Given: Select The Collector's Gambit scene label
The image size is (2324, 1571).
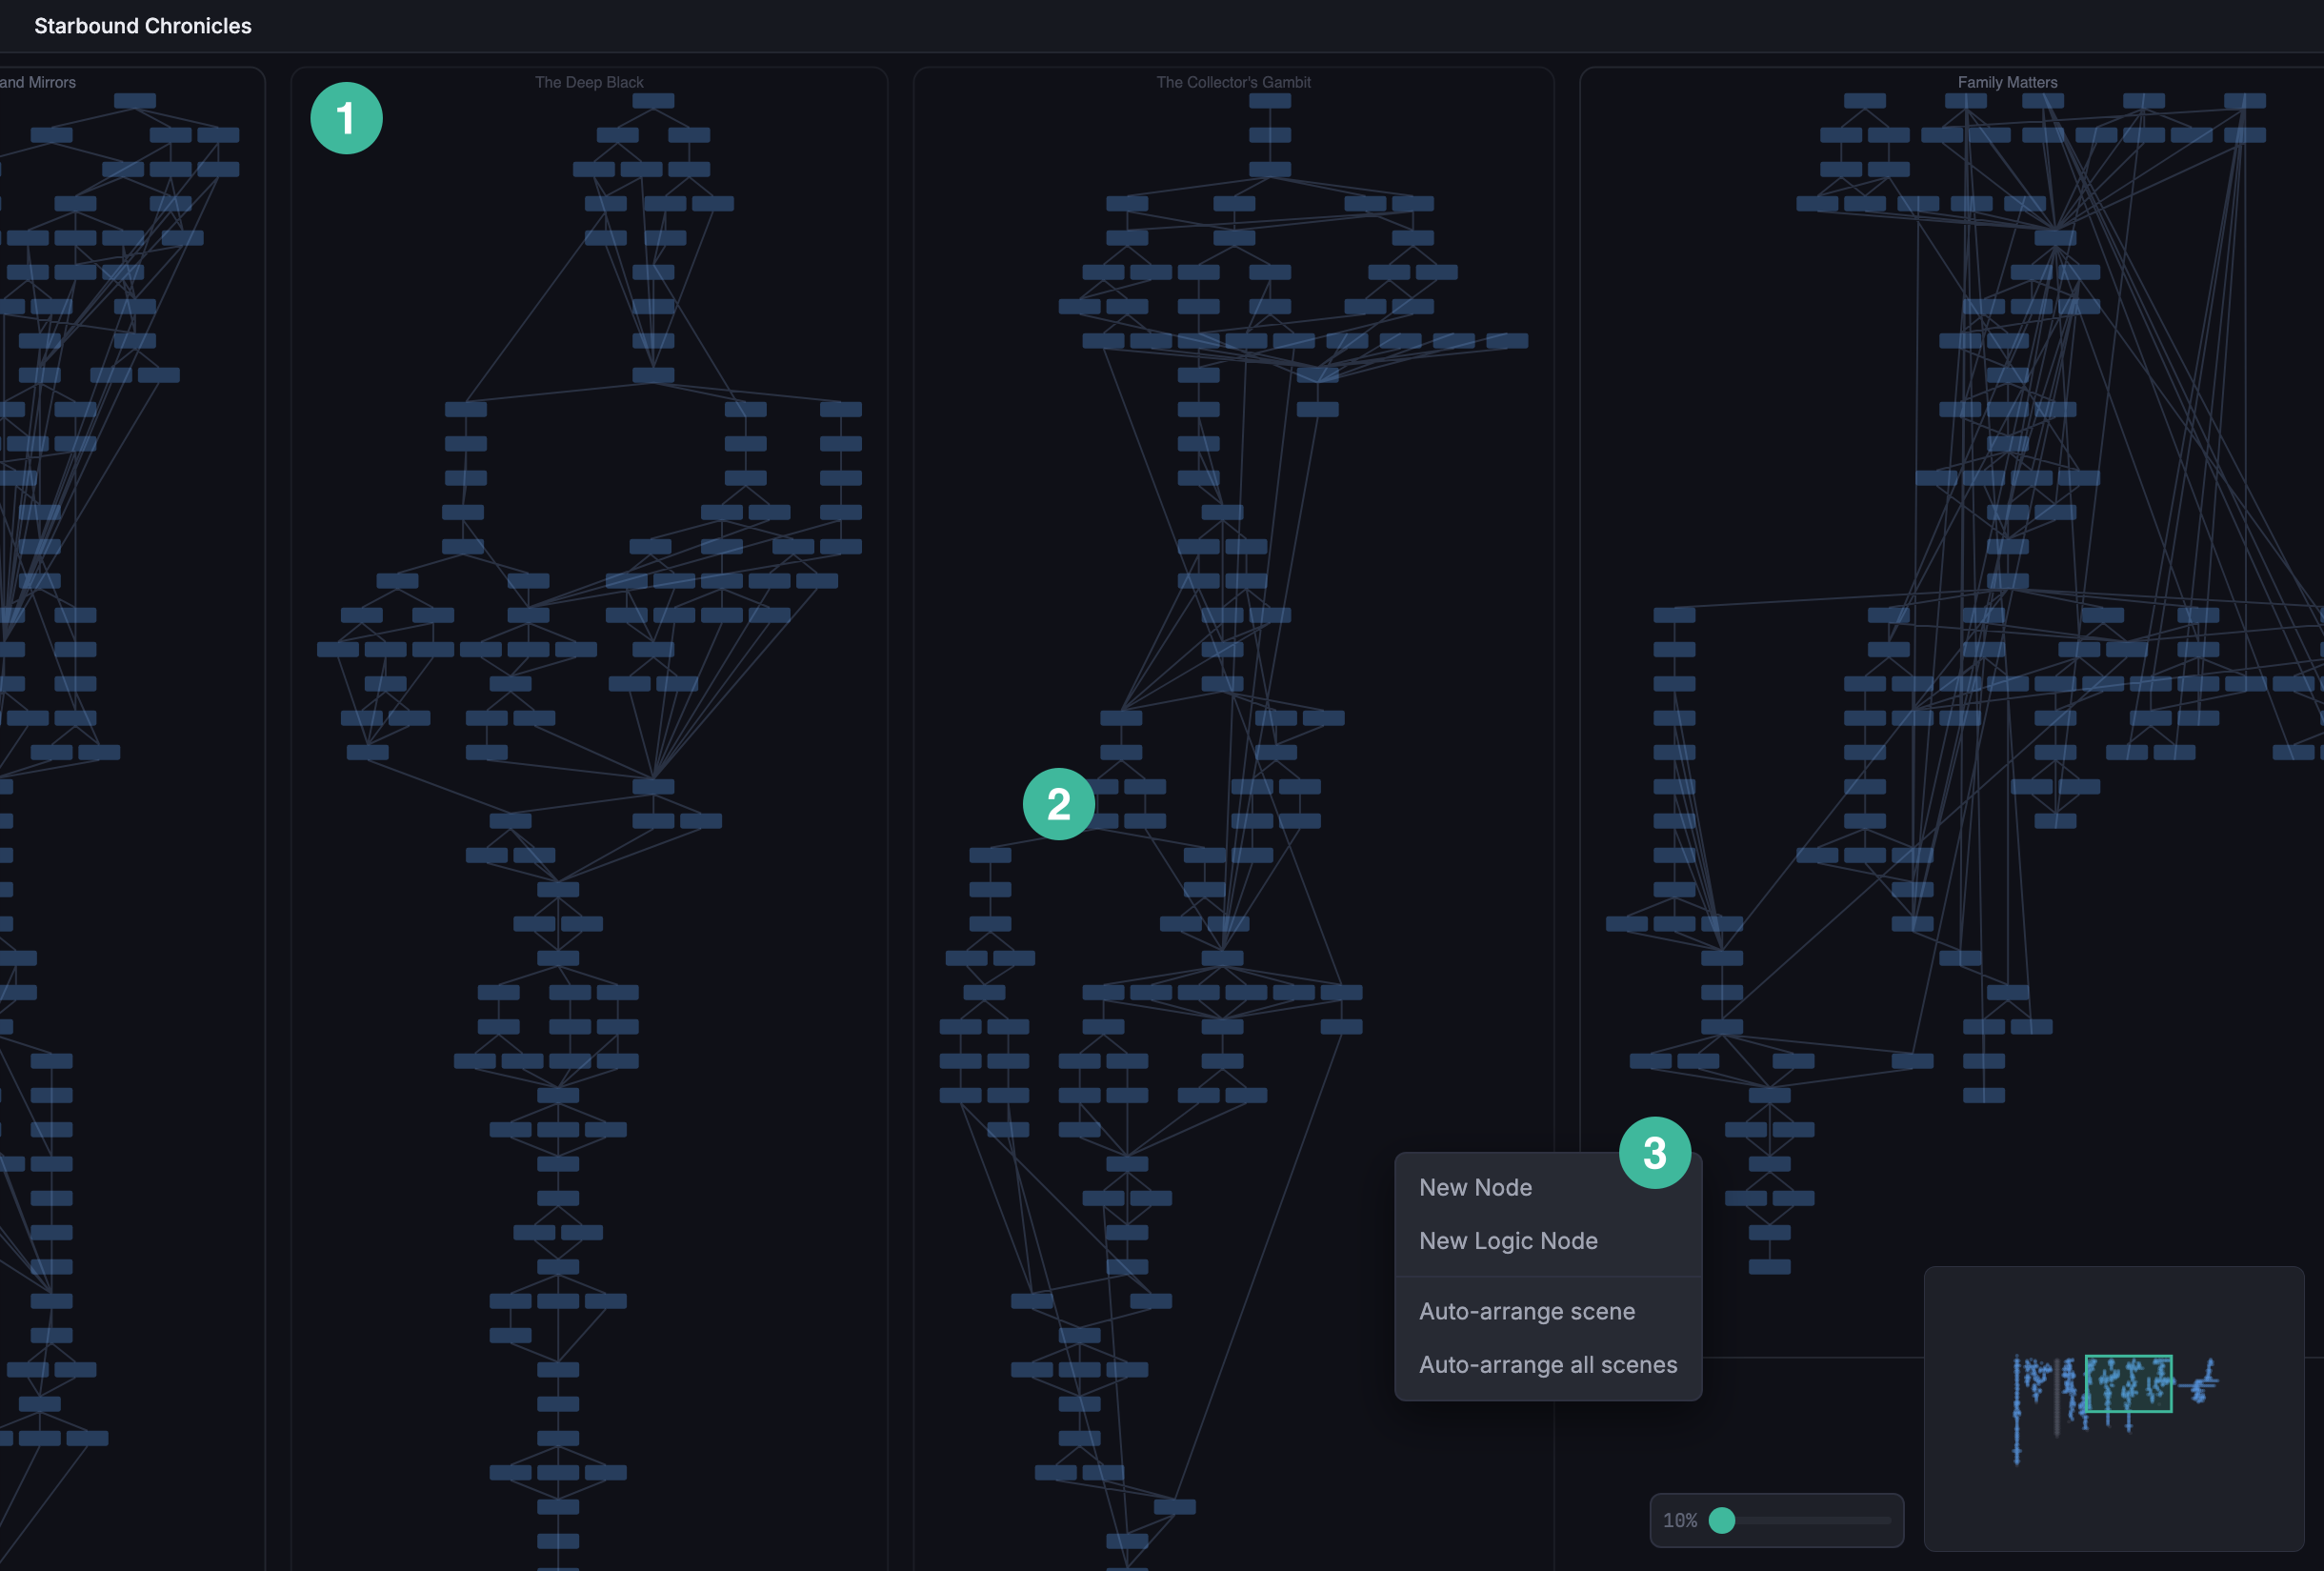Looking at the screenshot, I should (1233, 82).
